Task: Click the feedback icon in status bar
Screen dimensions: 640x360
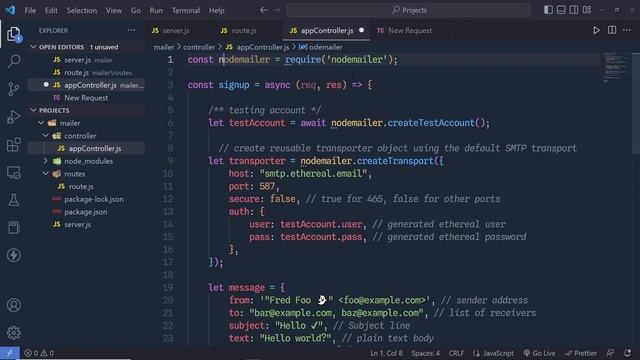Action: 611,353
